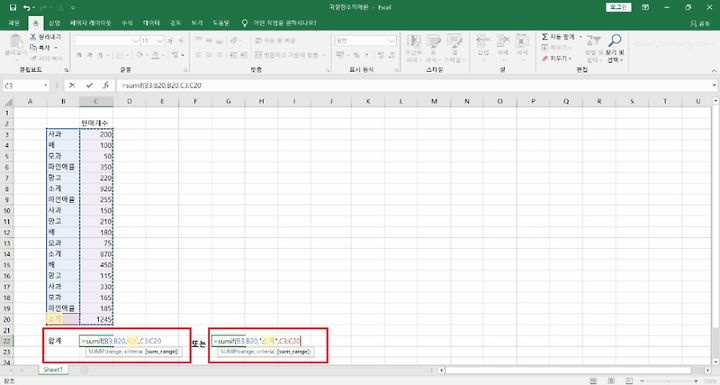The image size is (720, 385).
Task: Click the horizontal scrollbar
Action: tap(573, 370)
